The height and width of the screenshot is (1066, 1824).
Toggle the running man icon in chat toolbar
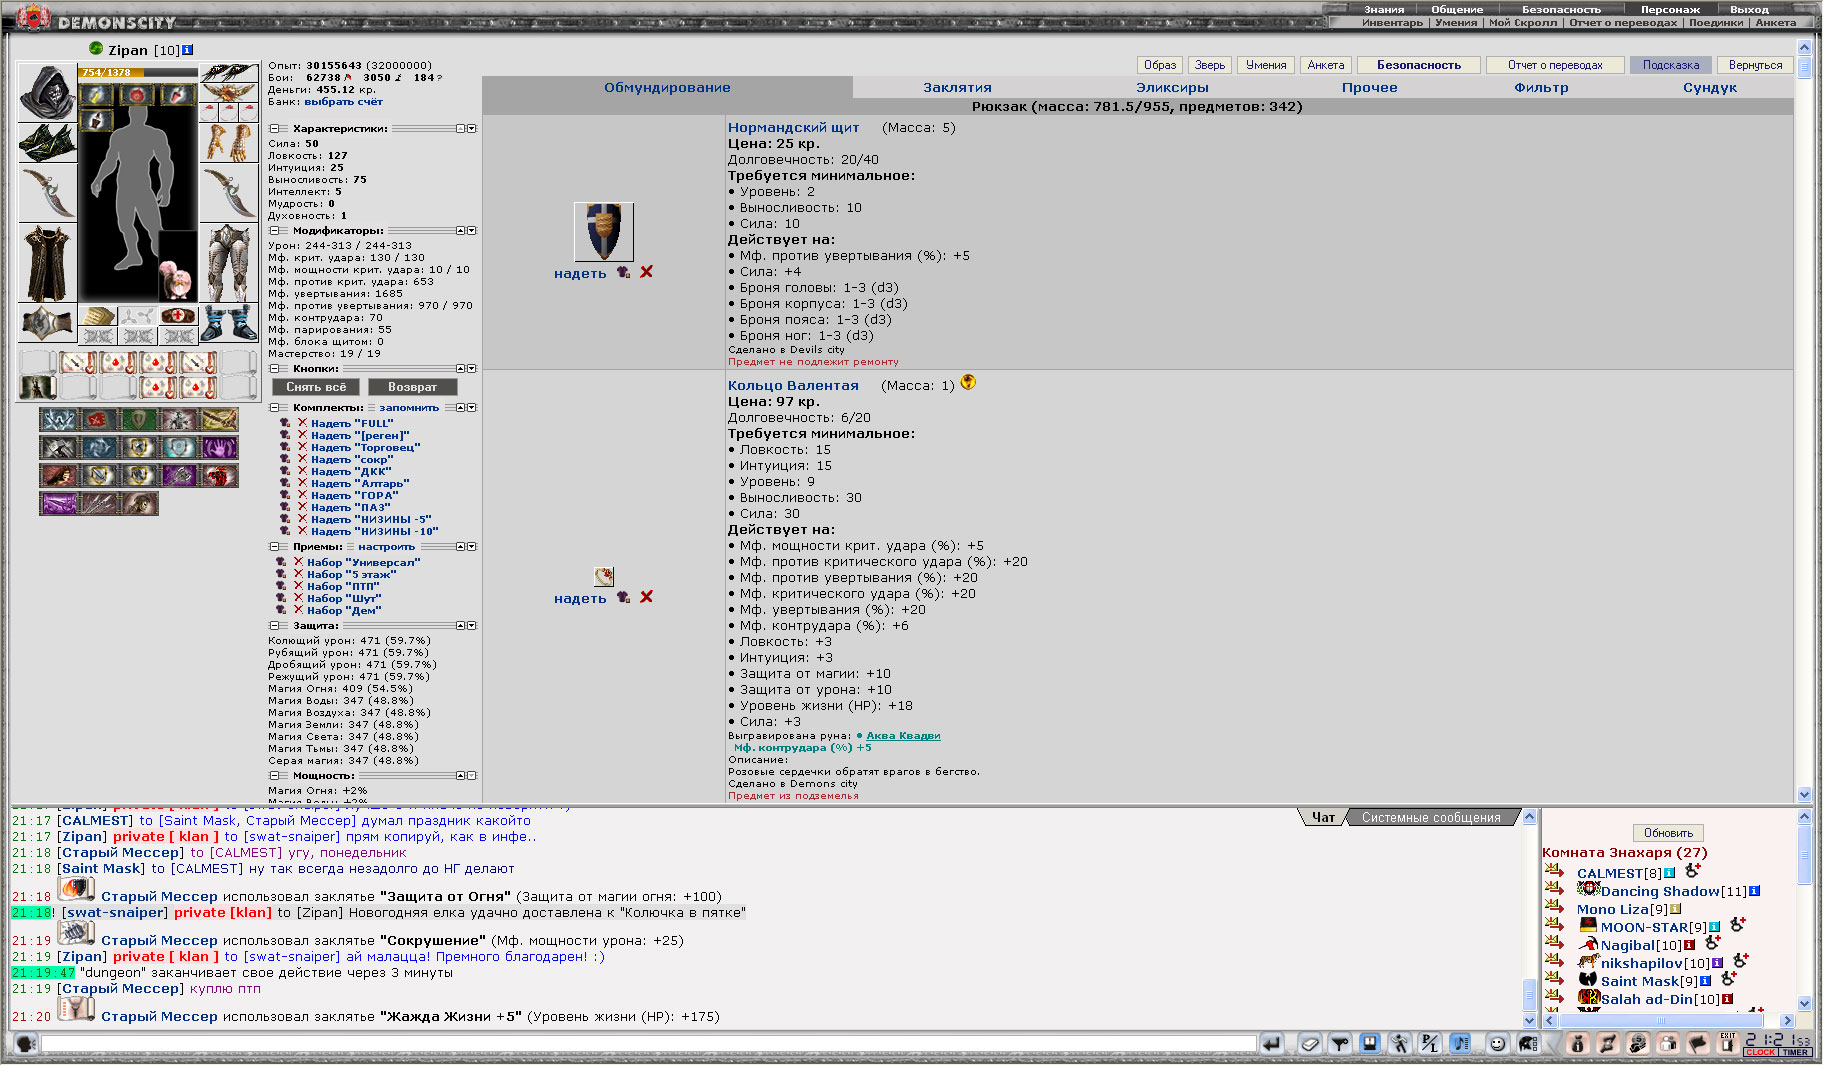click(1400, 1044)
